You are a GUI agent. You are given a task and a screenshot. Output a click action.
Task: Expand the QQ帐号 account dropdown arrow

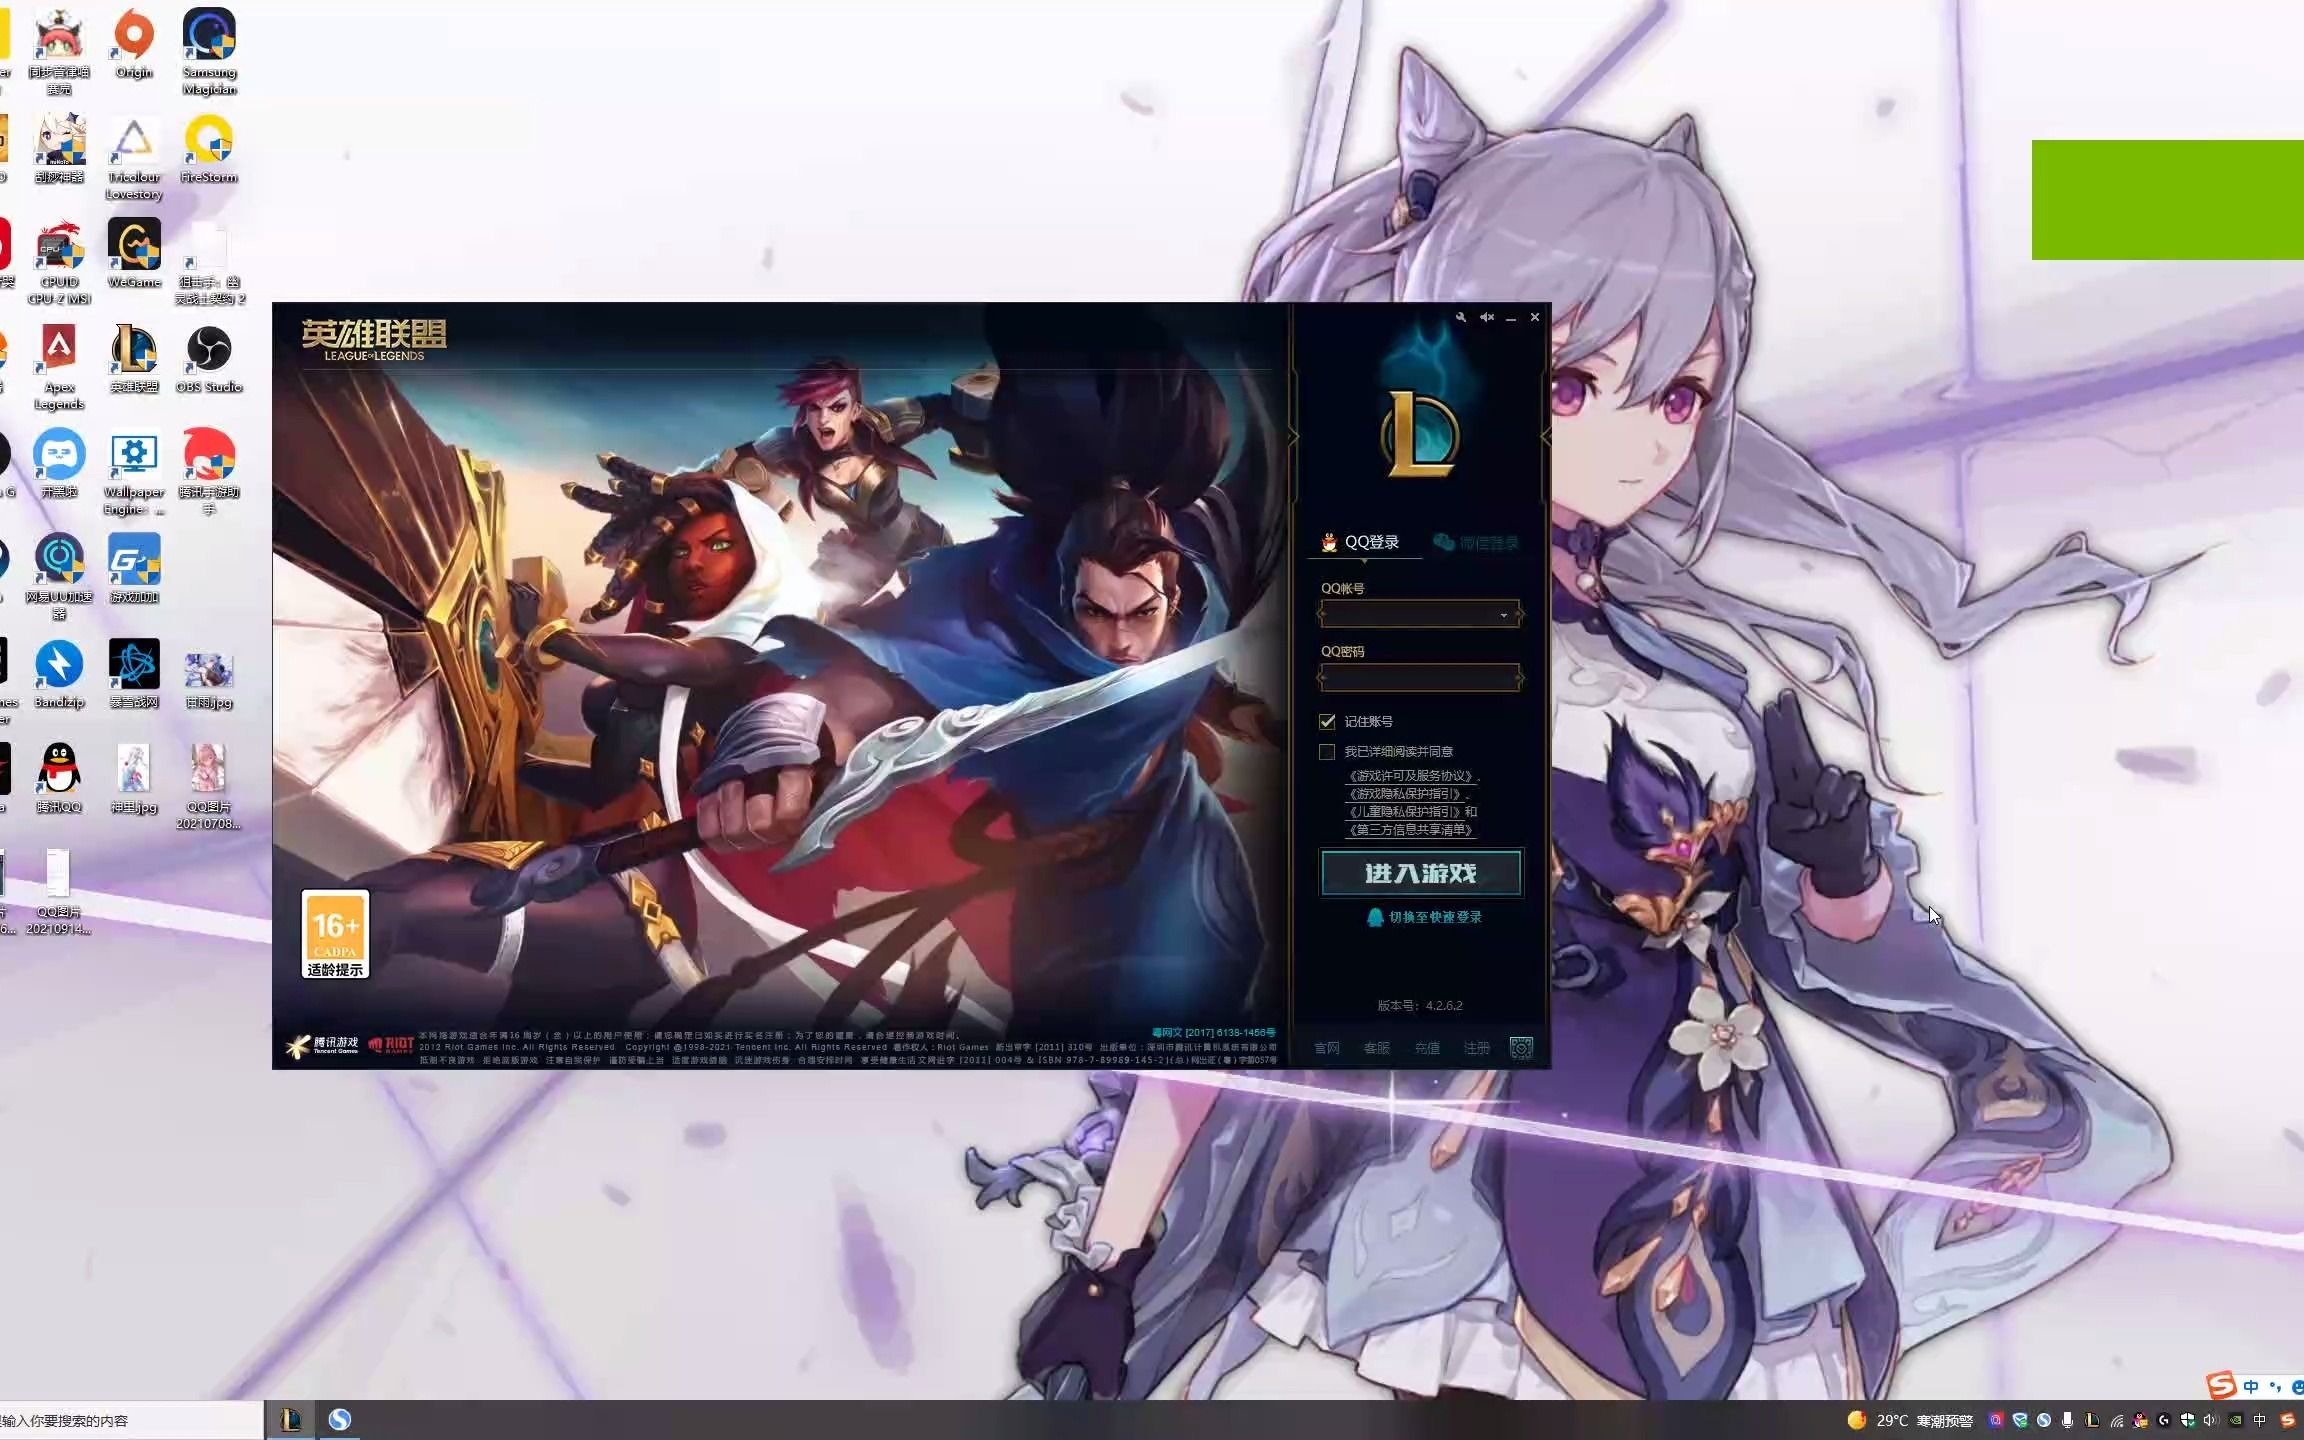(x=1503, y=615)
